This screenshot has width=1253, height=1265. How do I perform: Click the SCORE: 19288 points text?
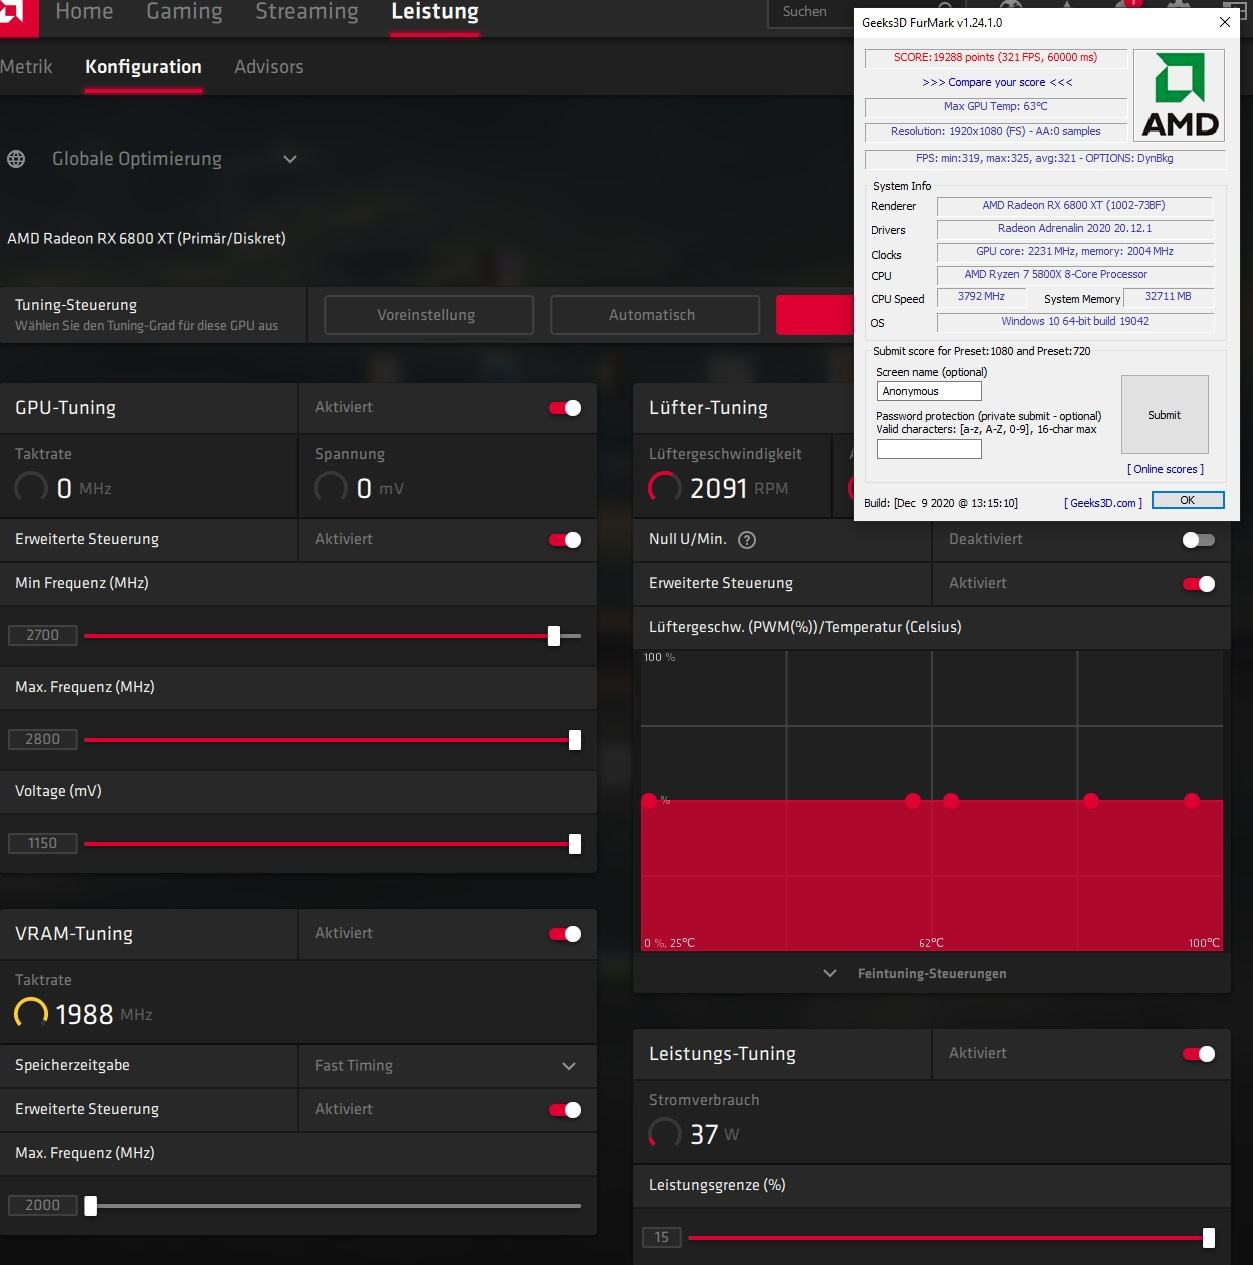coord(995,57)
